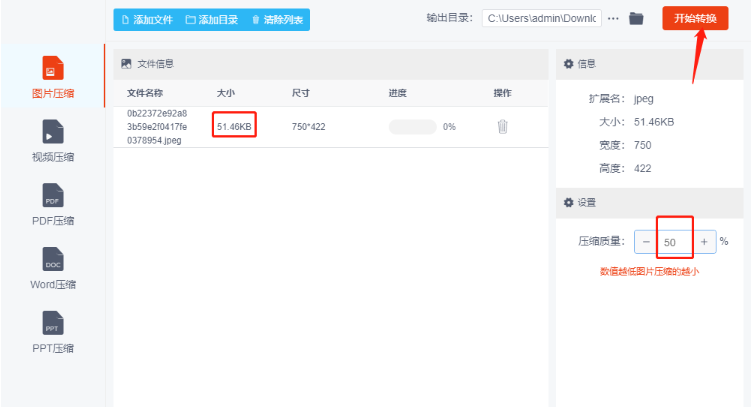Decrease compression quality with minus button
Screen dimensions: 751x407
tap(646, 242)
